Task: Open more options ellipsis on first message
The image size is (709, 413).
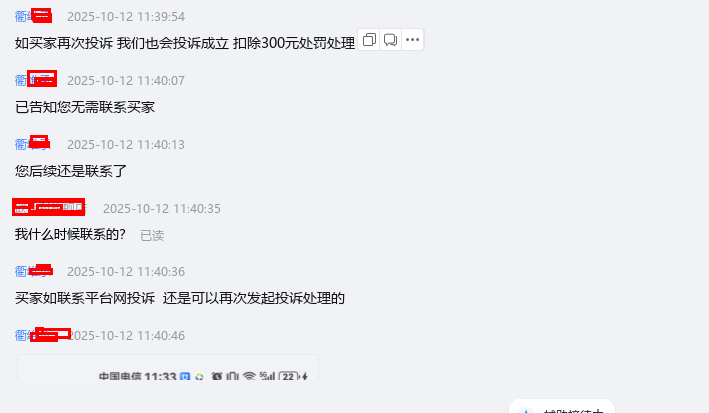Action: pos(412,40)
